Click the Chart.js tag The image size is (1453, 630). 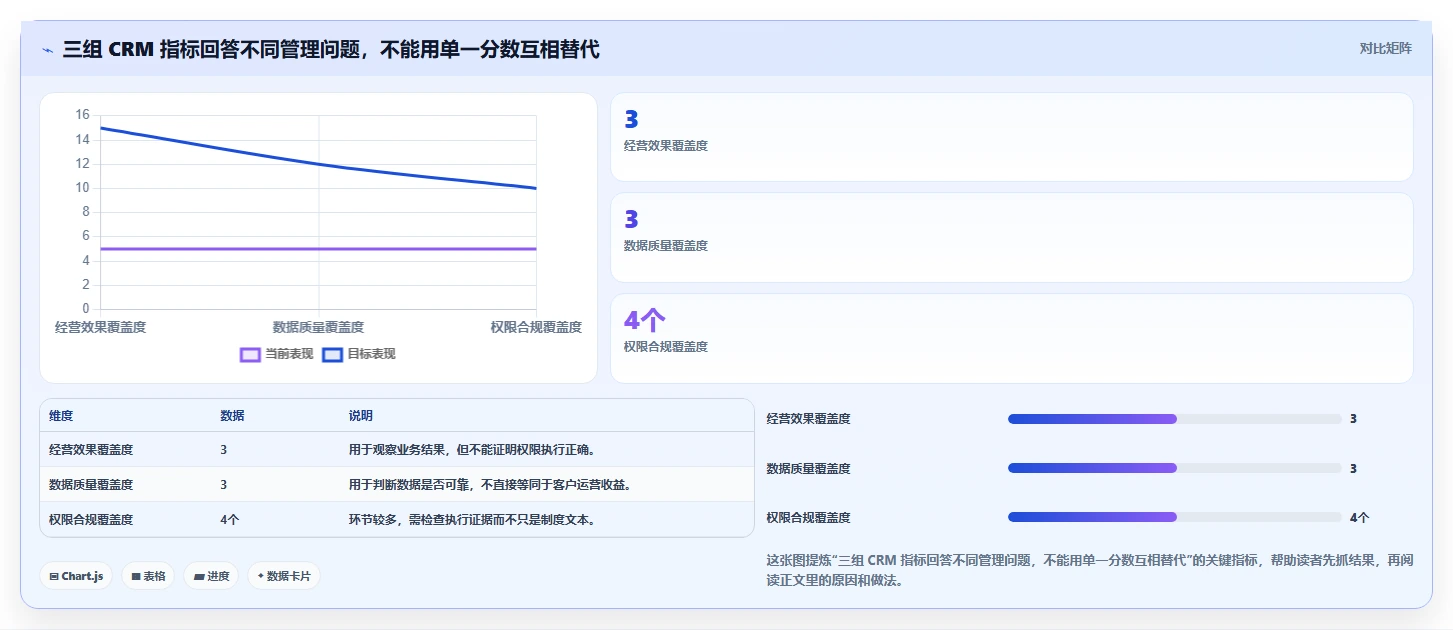pyautogui.click(x=76, y=576)
